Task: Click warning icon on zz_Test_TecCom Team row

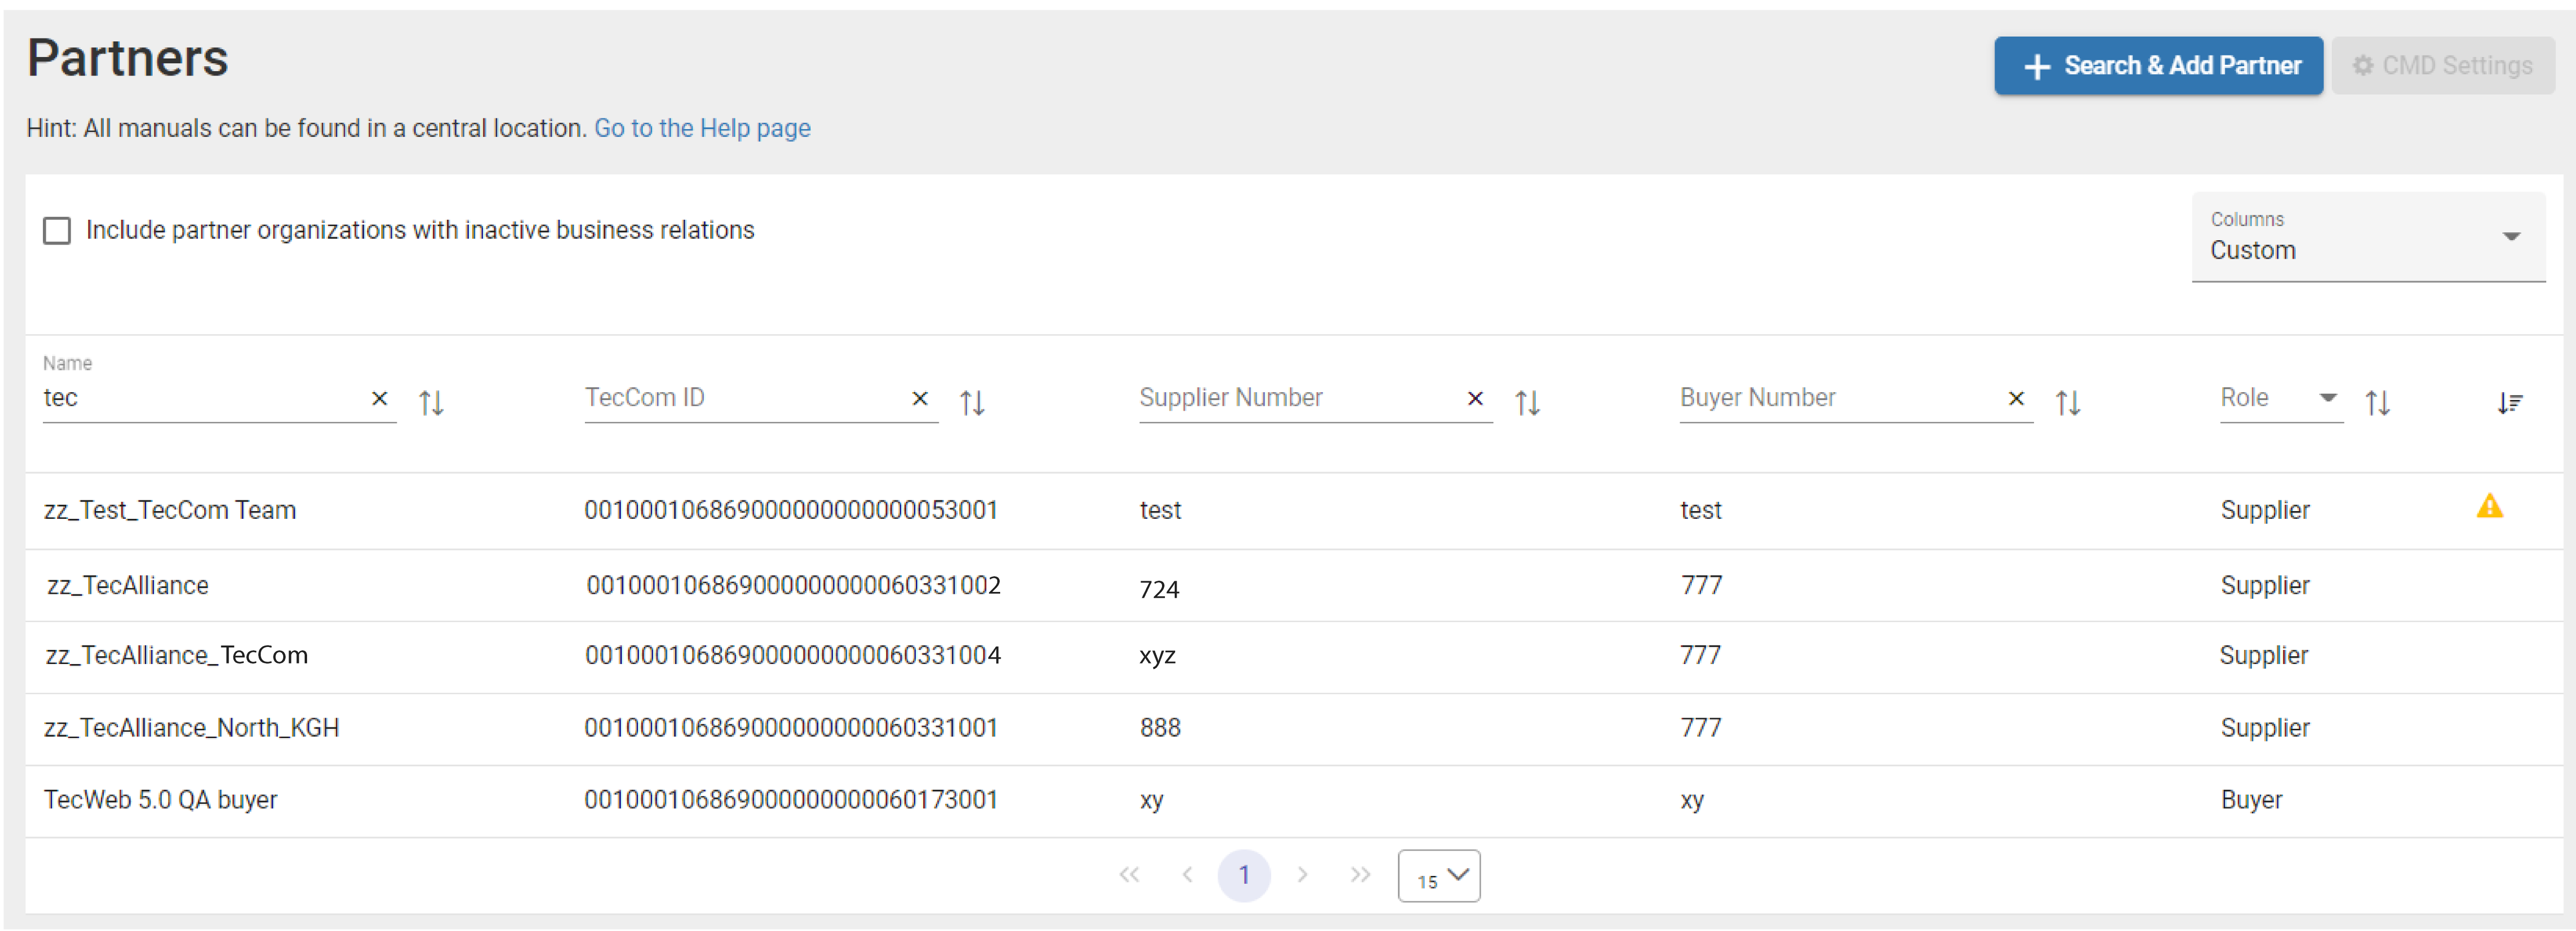Action: 2489,507
